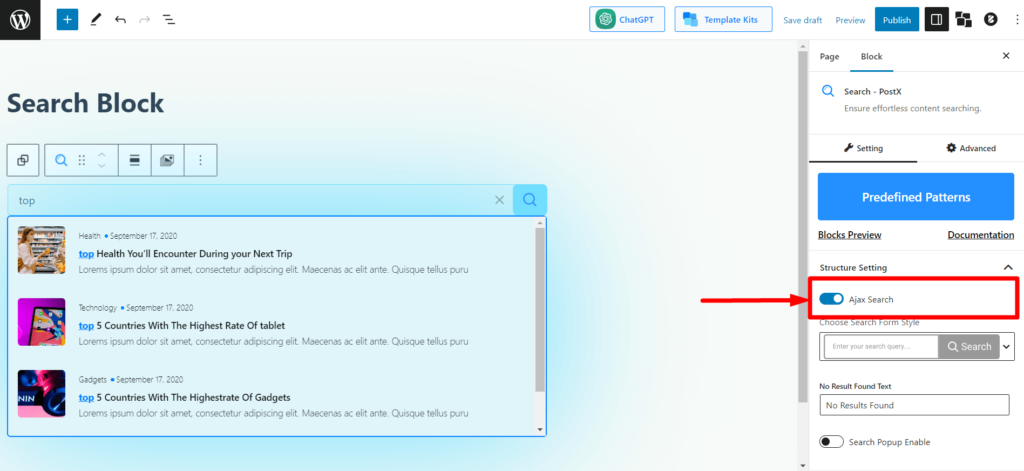1024x471 pixels.
Task: Open the PostX blocks panel icon
Action: [963, 20]
